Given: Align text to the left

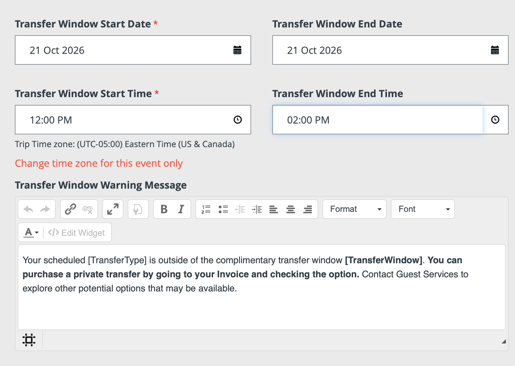Looking at the screenshot, I should pyautogui.click(x=274, y=209).
